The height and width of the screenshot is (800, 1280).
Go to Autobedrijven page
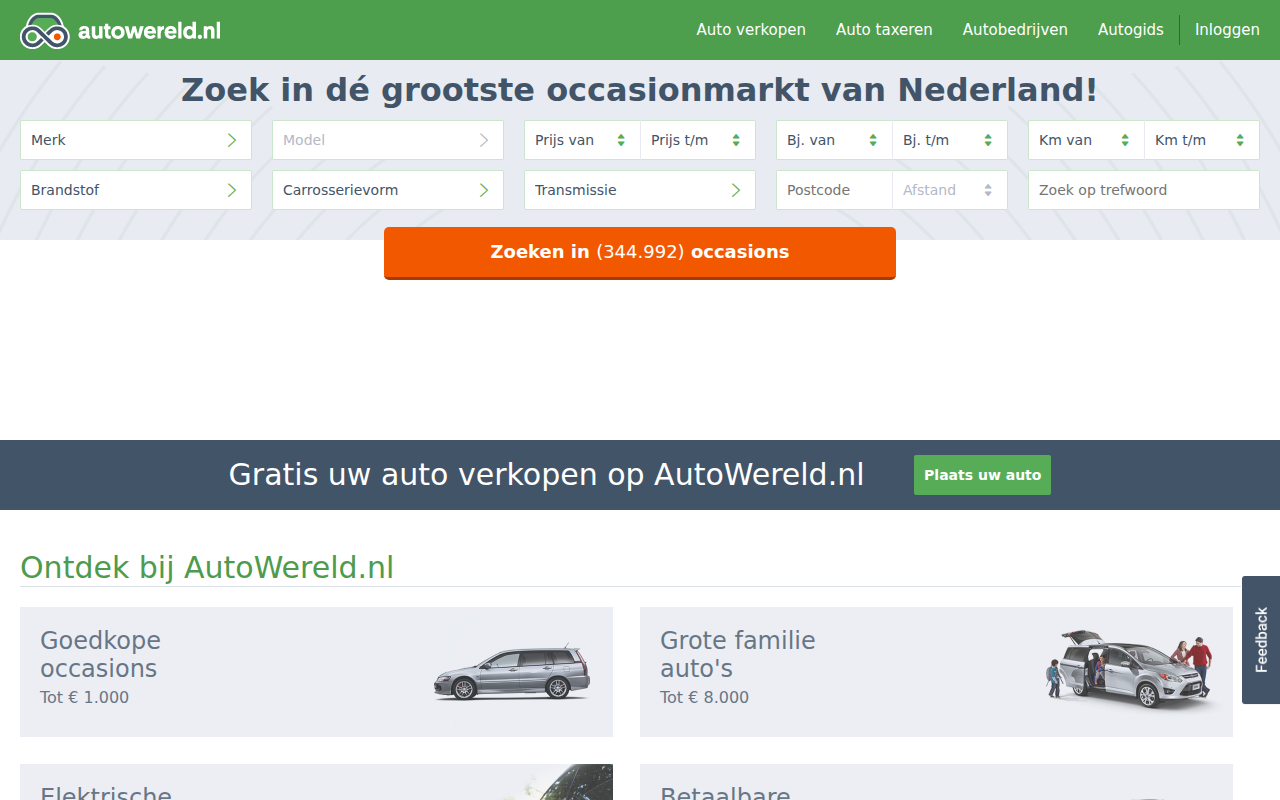(1015, 30)
